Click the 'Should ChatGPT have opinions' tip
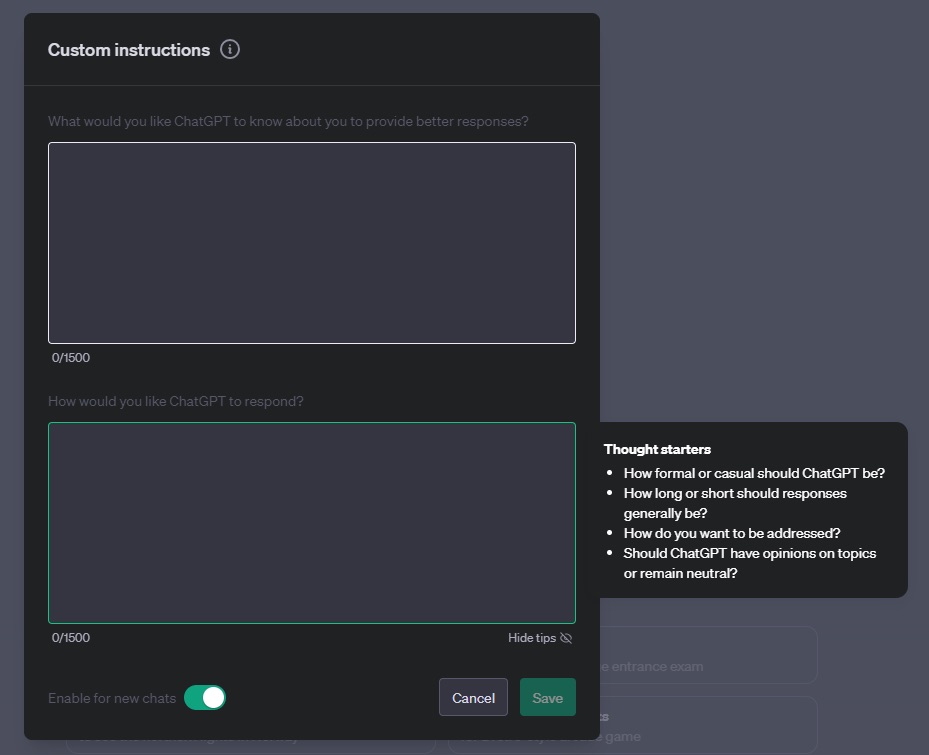 [x=750, y=563]
